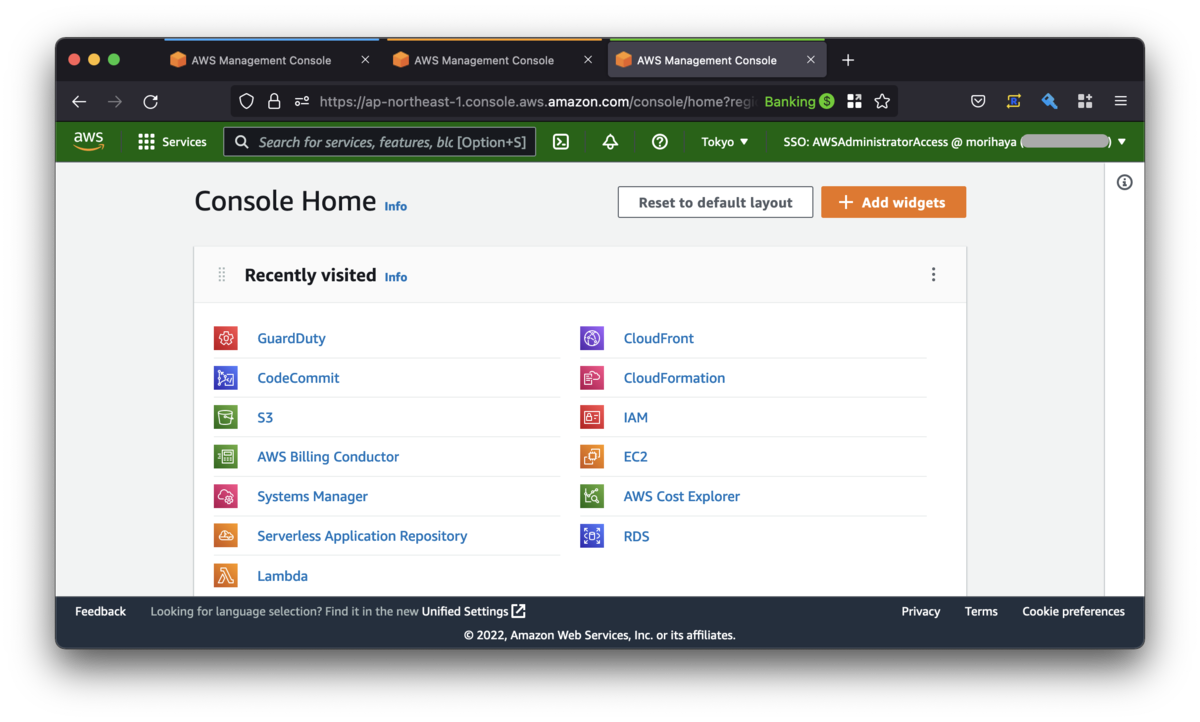This screenshot has width=1200, height=722.
Task: Open the IAM link
Action: 635,417
